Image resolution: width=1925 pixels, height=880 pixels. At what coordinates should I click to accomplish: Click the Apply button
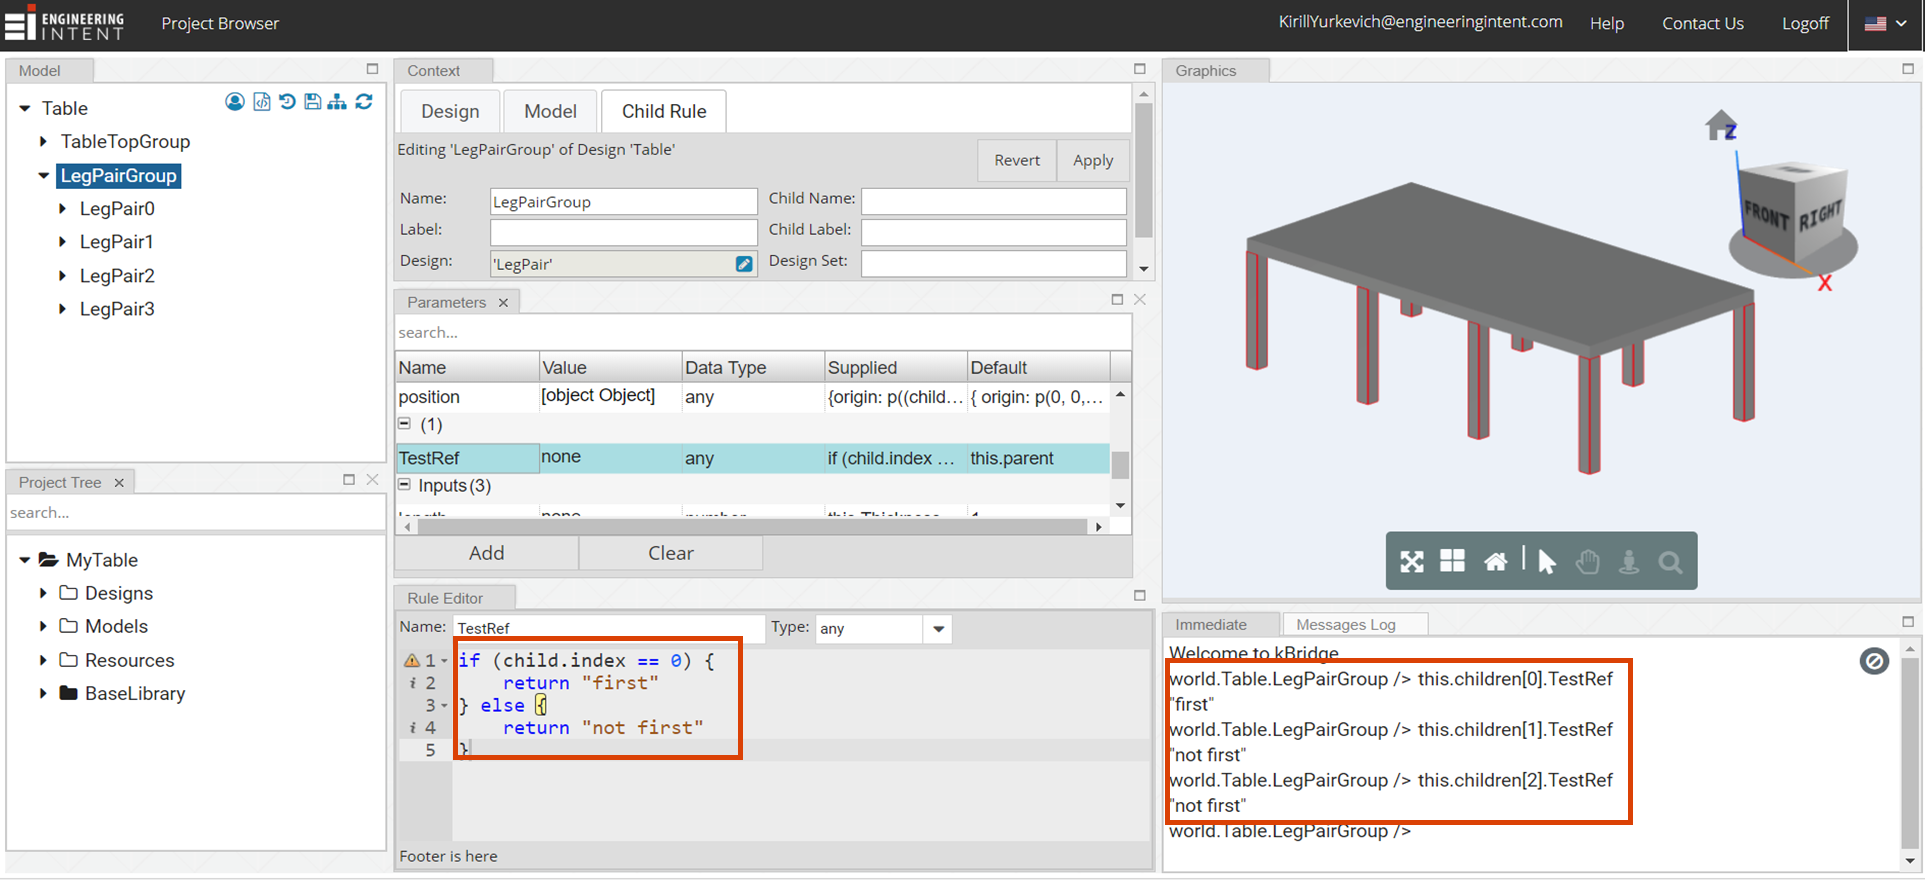pos(1093,160)
